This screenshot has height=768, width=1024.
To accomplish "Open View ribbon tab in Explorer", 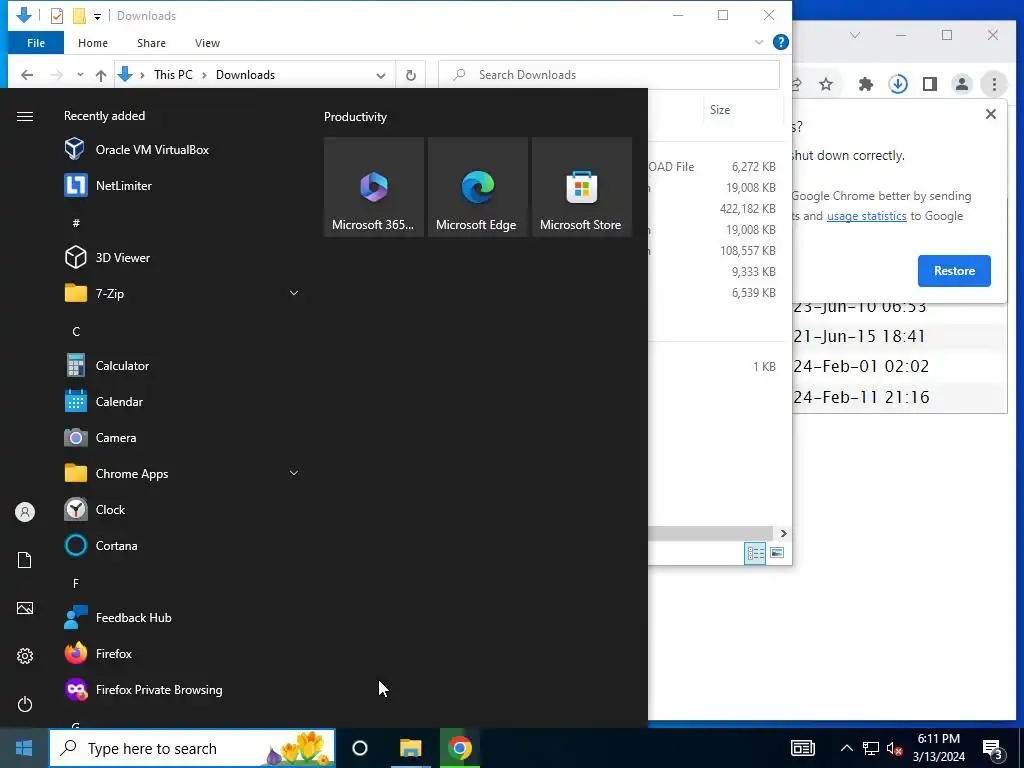I will (207, 43).
